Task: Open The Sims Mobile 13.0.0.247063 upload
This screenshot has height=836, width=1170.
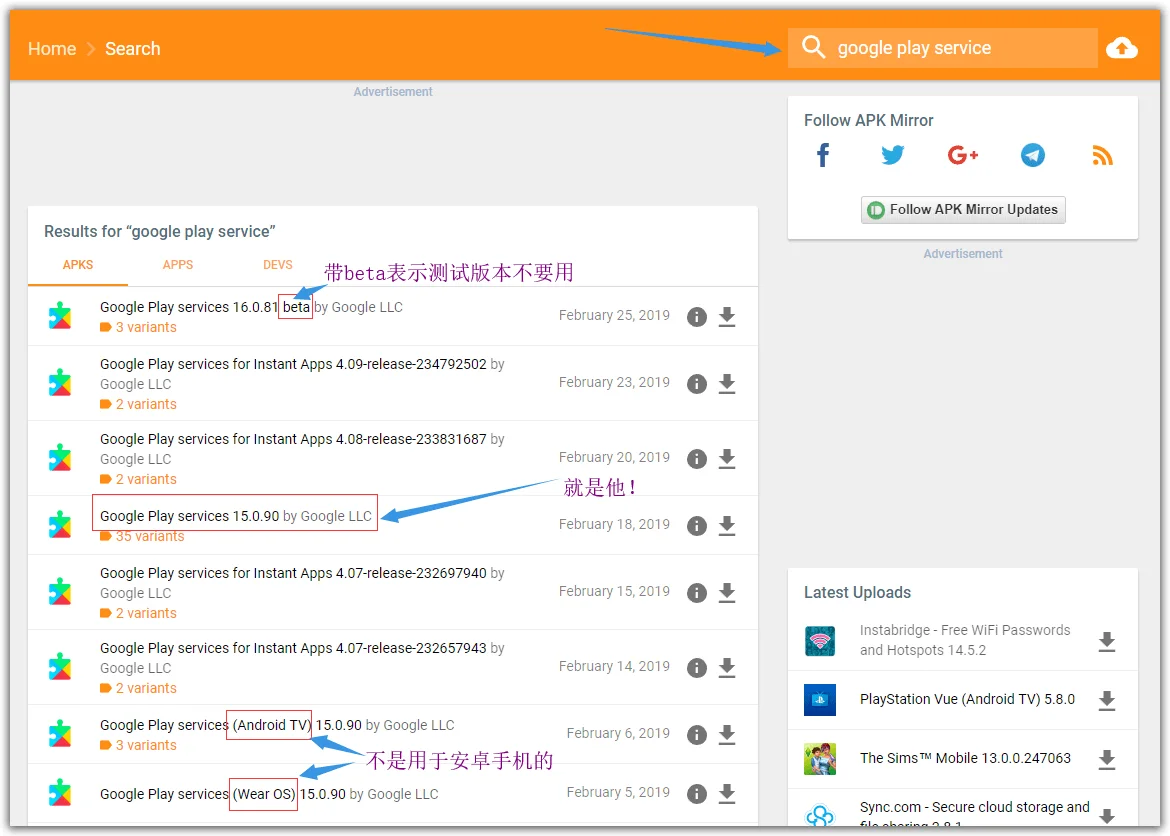Action: tap(965, 758)
